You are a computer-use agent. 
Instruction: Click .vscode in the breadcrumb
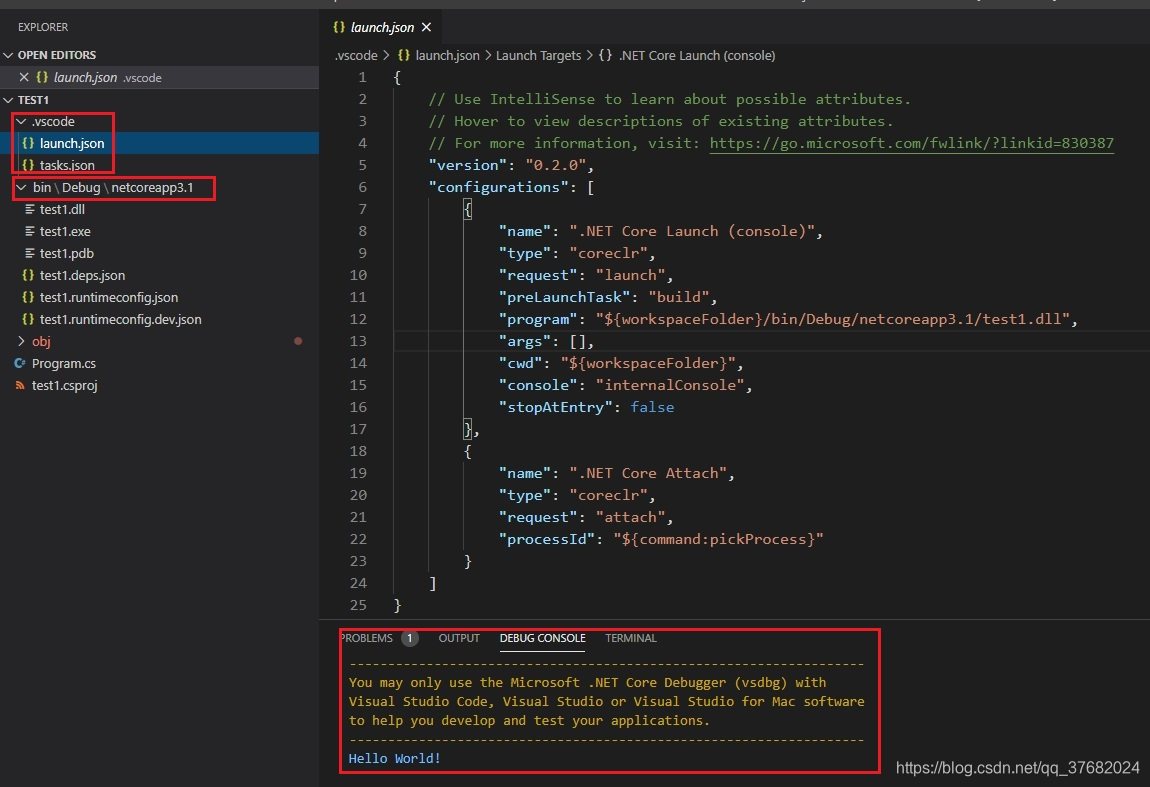click(356, 55)
